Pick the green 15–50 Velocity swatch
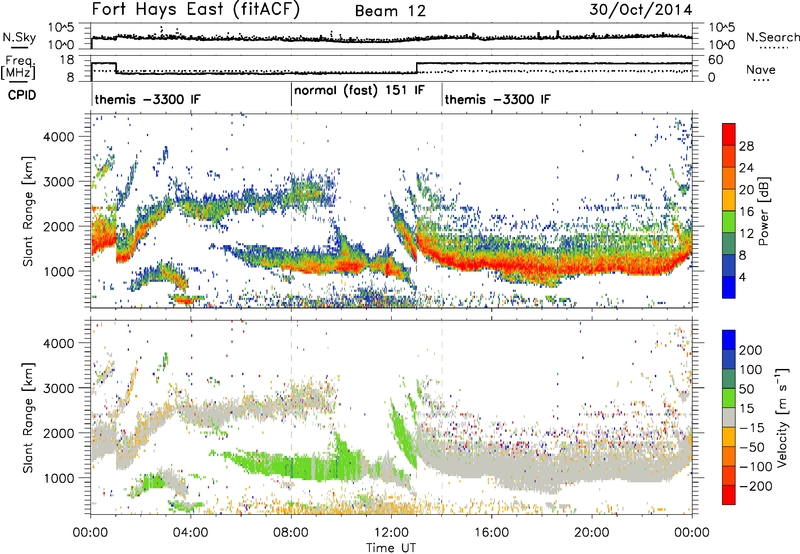This screenshot has height=554, width=800. coord(729,398)
